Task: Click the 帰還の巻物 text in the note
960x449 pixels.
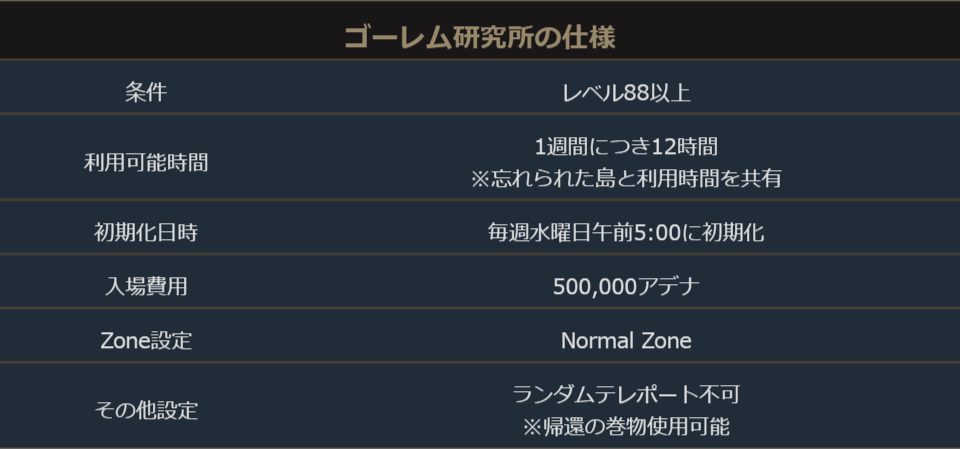Action: click(594, 426)
